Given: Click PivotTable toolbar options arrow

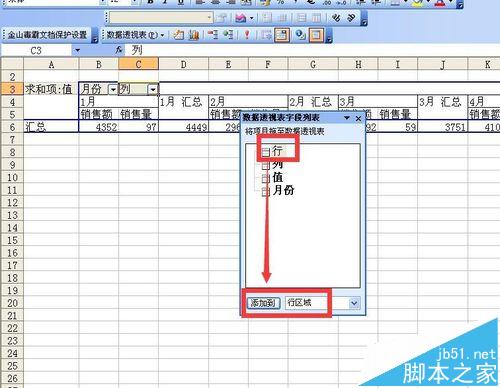Looking at the screenshot, I should click(329, 35).
